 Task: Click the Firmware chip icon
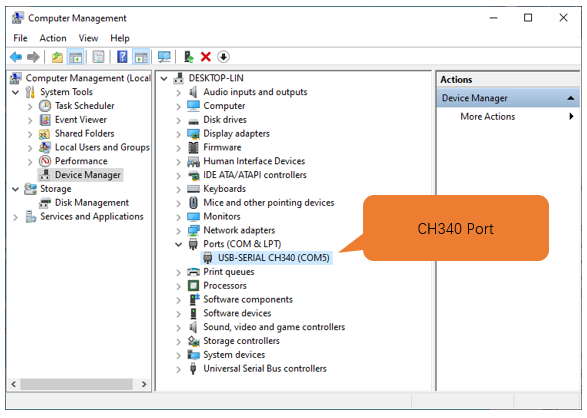pyautogui.click(x=193, y=147)
